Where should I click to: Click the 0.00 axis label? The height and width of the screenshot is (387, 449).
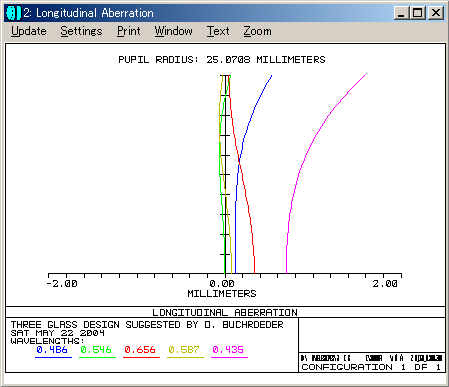point(222,284)
